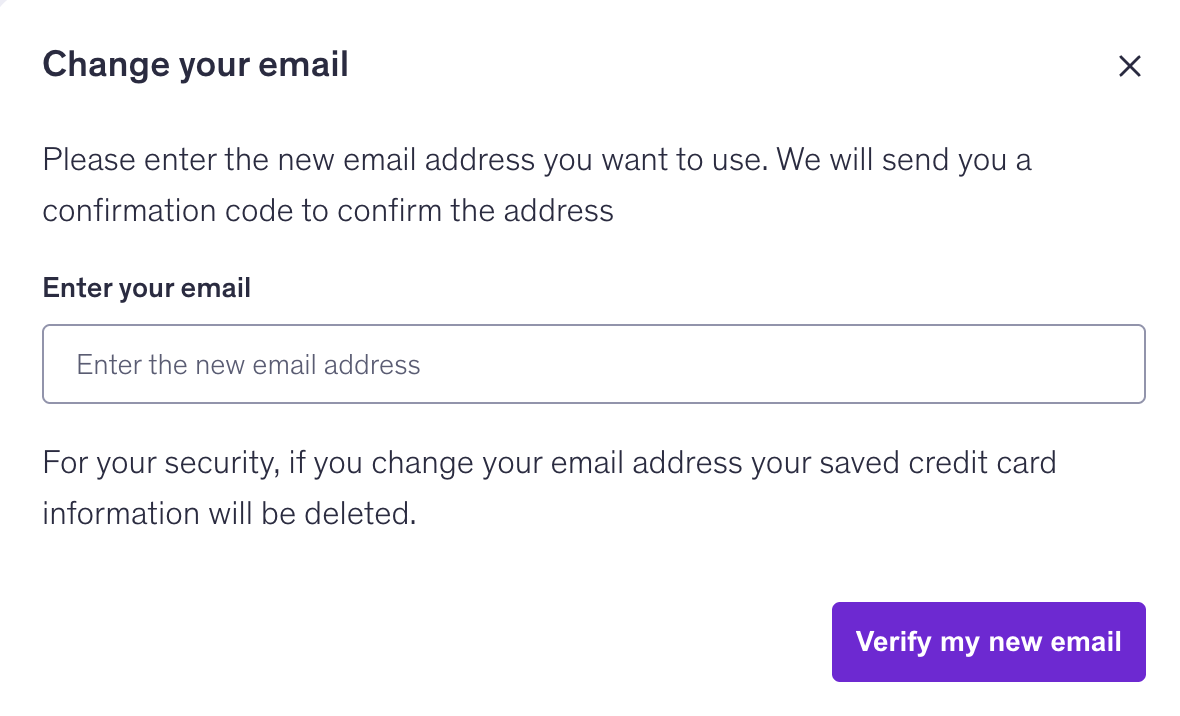The image size is (1180, 716).
Task: Click the confirmation code instruction paragraph
Action: point(537,185)
